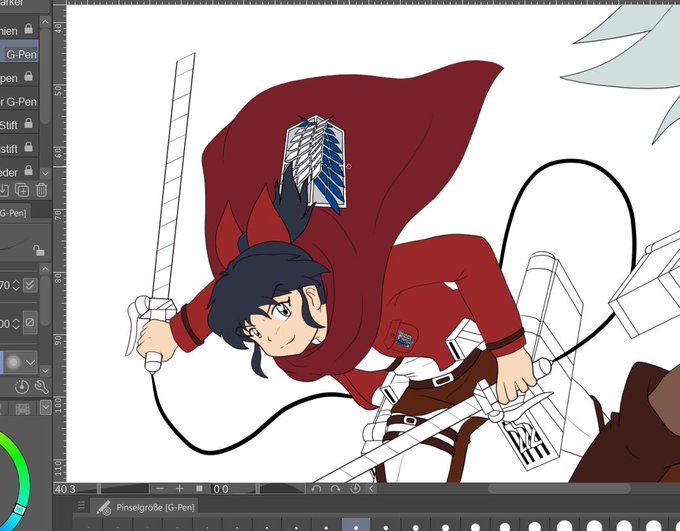Rotate canvas right with curved arrow icon
Screen dimensions: 680x531
pyautogui.click(x=335, y=489)
